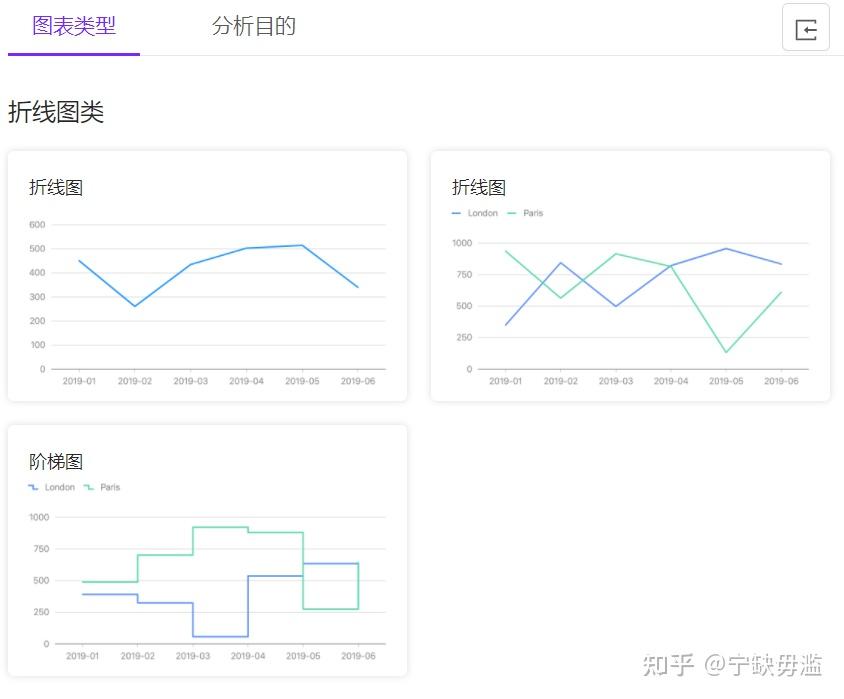Viewport: 844px width, 699px height.
Task: Click the collapse panel icon button
Action: point(805,27)
